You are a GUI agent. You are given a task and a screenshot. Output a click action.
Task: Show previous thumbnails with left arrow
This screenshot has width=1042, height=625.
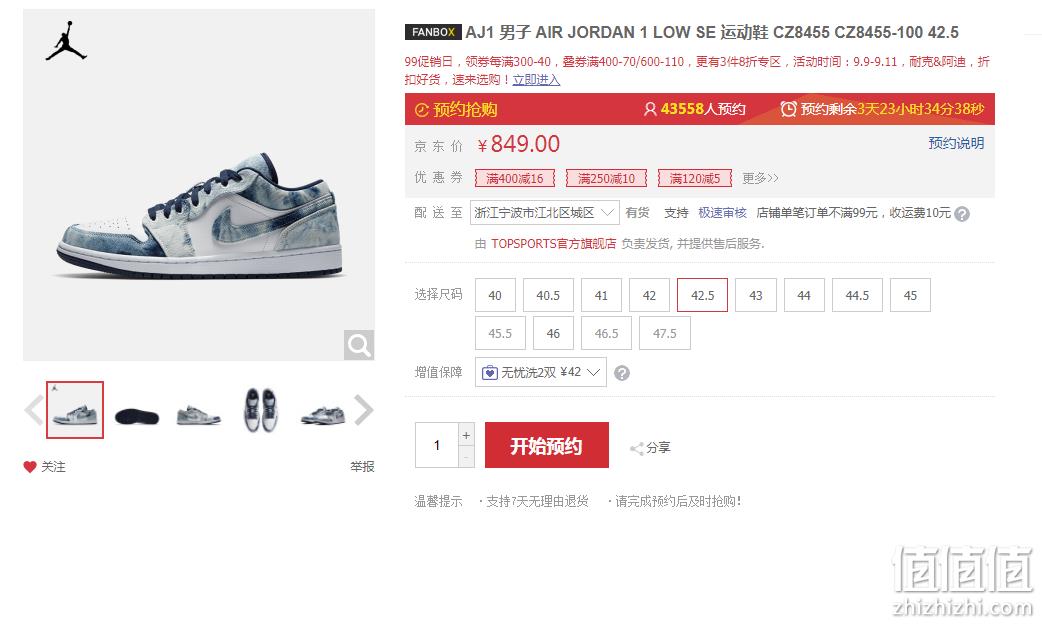pyautogui.click(x=34, y=410)
